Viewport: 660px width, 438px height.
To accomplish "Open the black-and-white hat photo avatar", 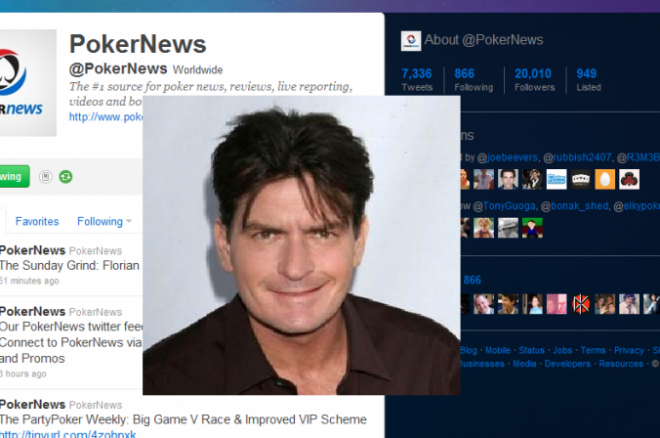I will click(508, 228).
